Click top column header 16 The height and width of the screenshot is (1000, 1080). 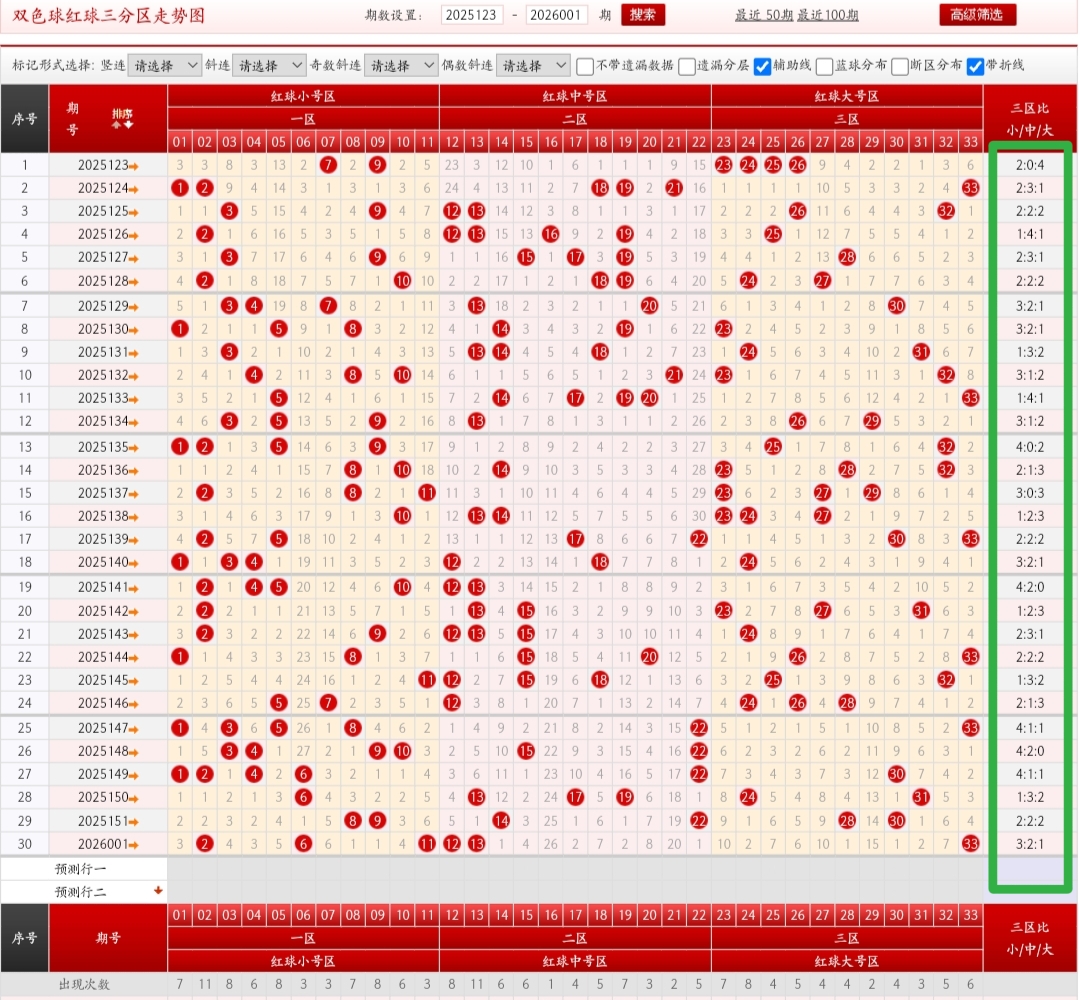[550, 142]
